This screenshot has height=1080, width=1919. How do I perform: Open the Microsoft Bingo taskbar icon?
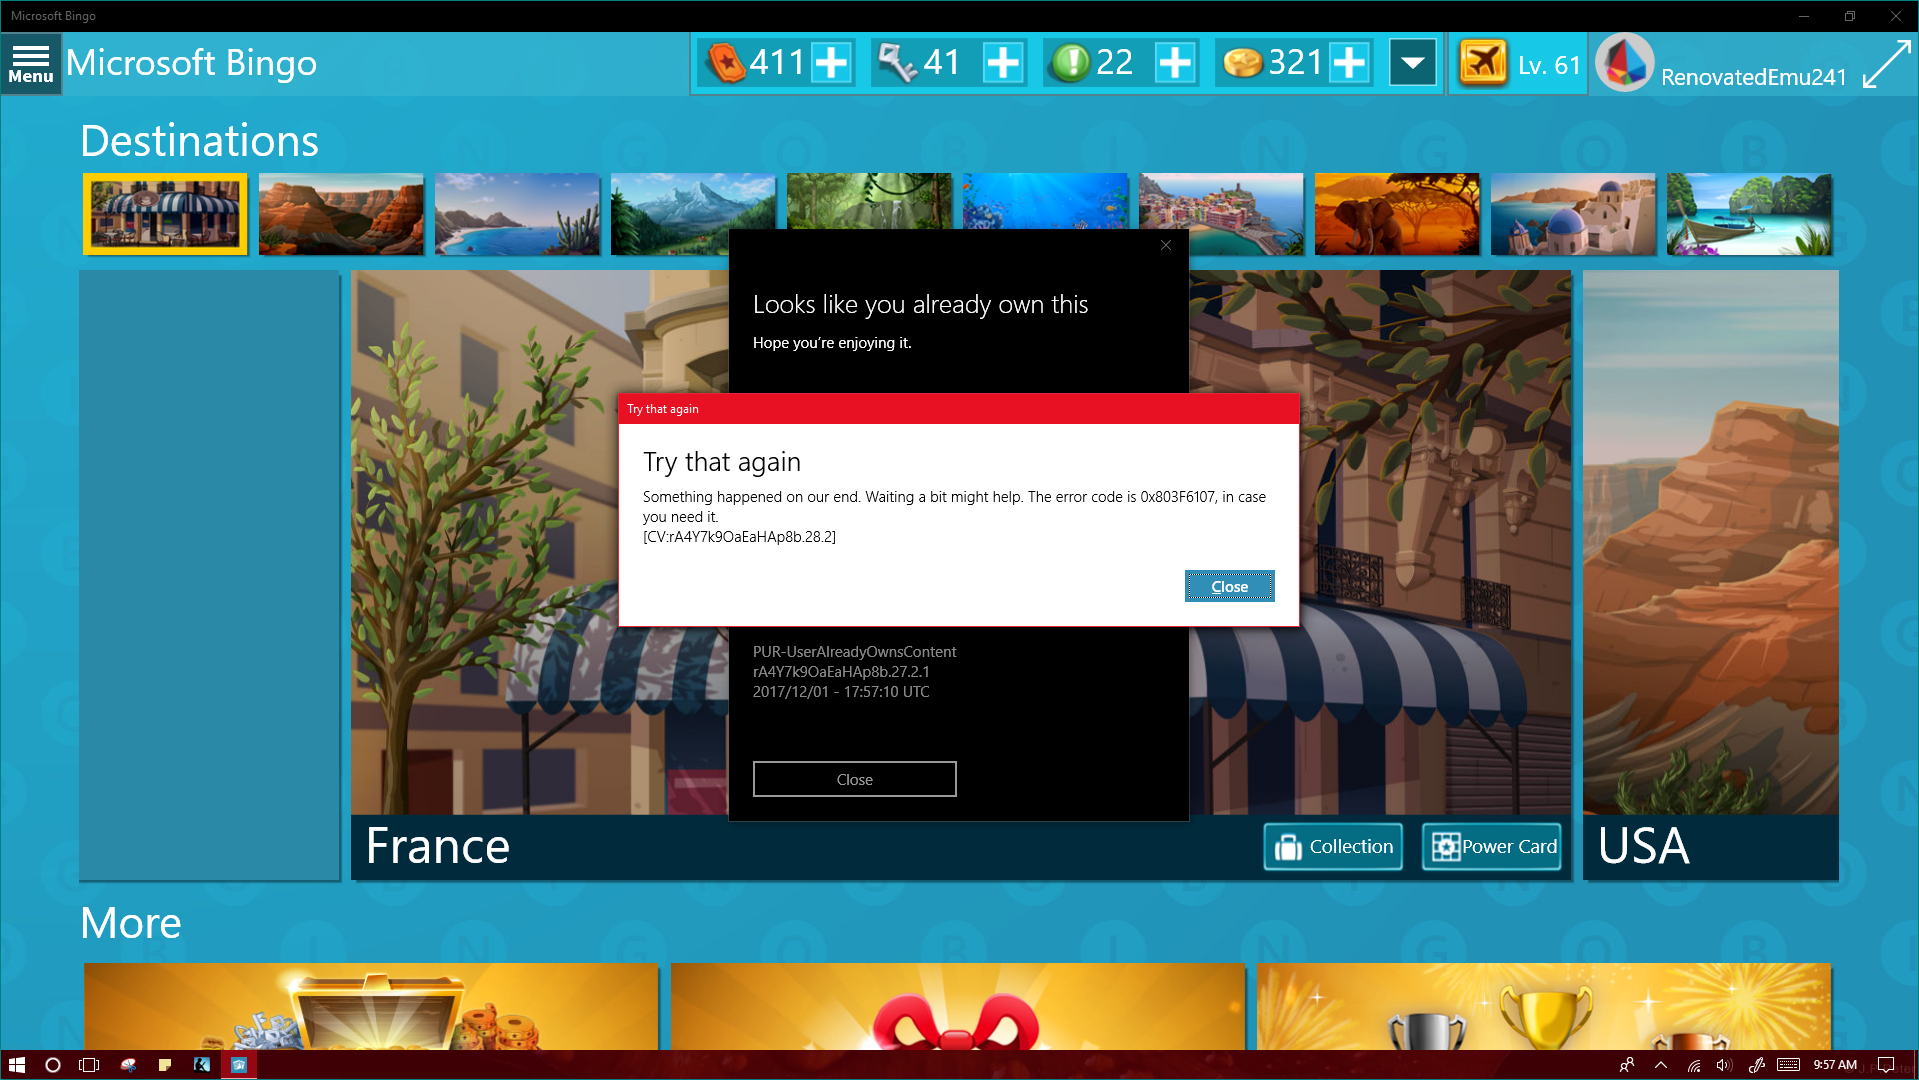(239, 1065)
